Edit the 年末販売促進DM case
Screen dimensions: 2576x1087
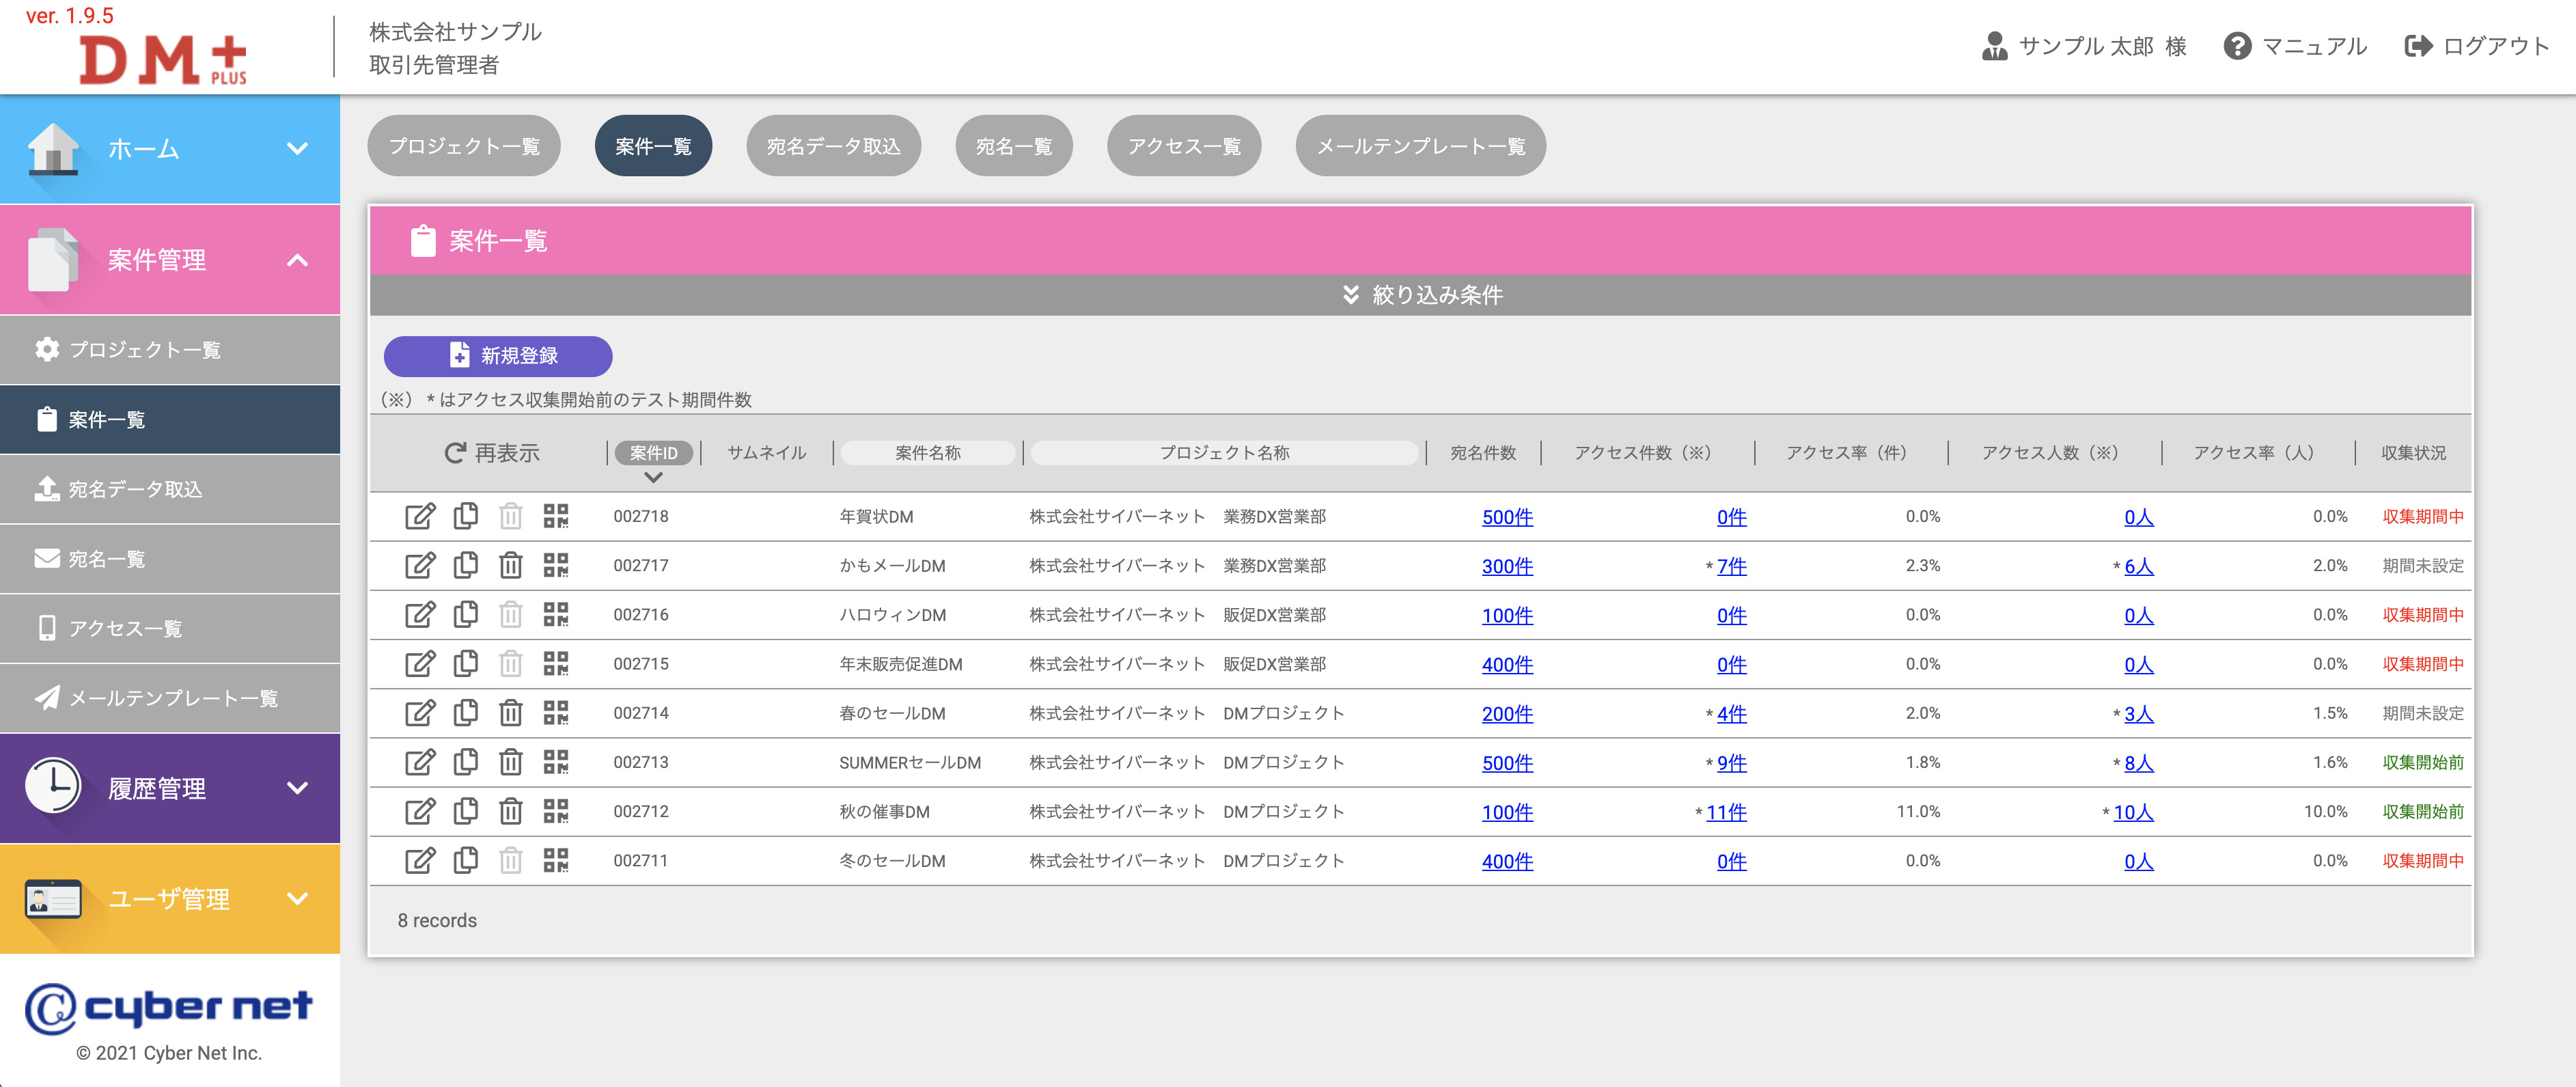[x=420, y=663]
